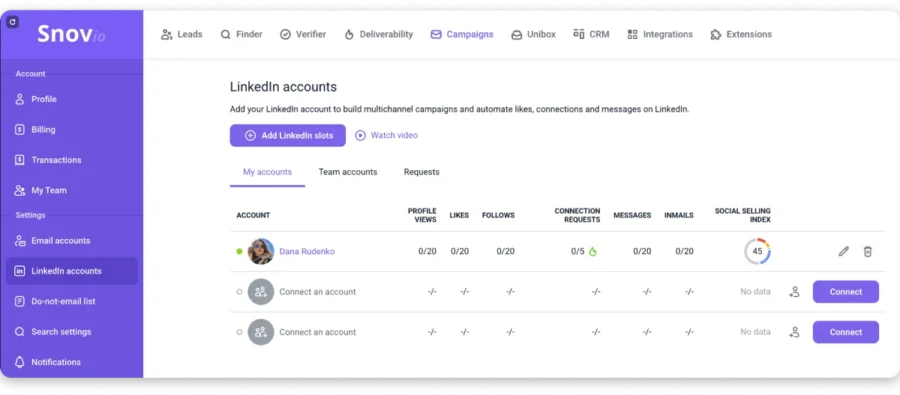Open the Leads menu
This screenshot has width=900, height=395.
coord(181,34)
